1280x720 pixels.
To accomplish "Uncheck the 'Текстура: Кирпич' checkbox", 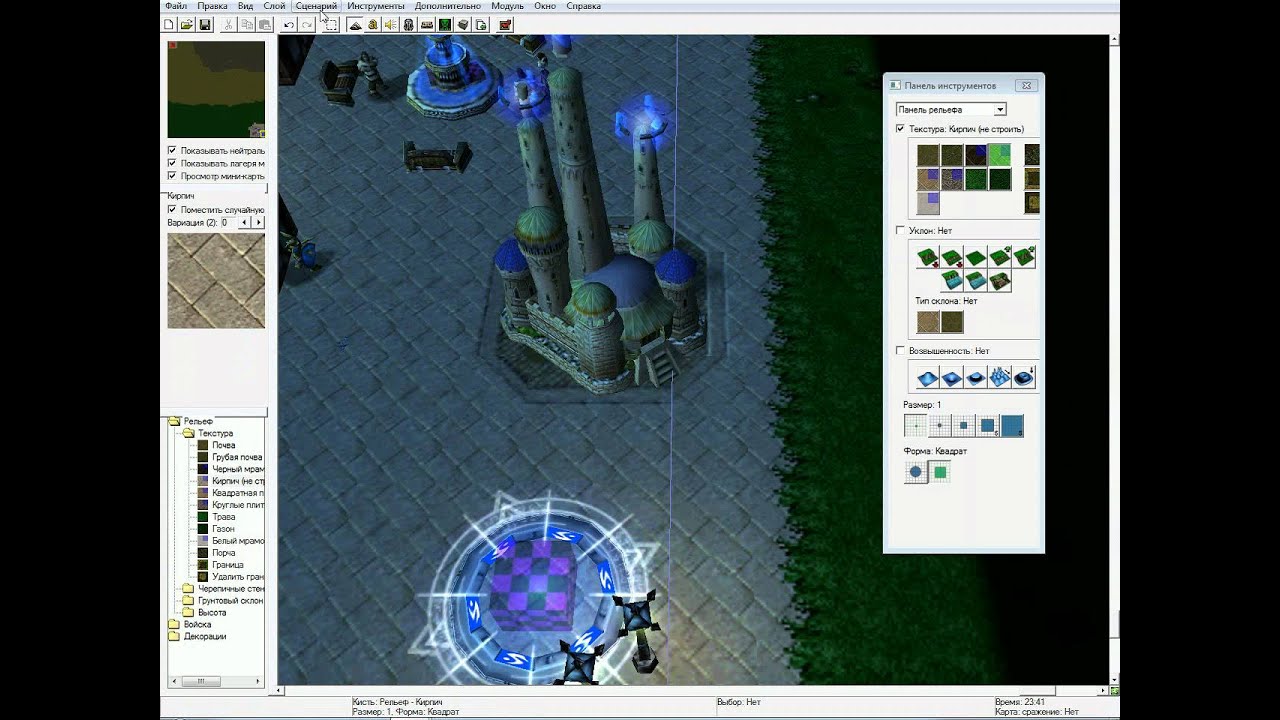I will click(900, 129).
